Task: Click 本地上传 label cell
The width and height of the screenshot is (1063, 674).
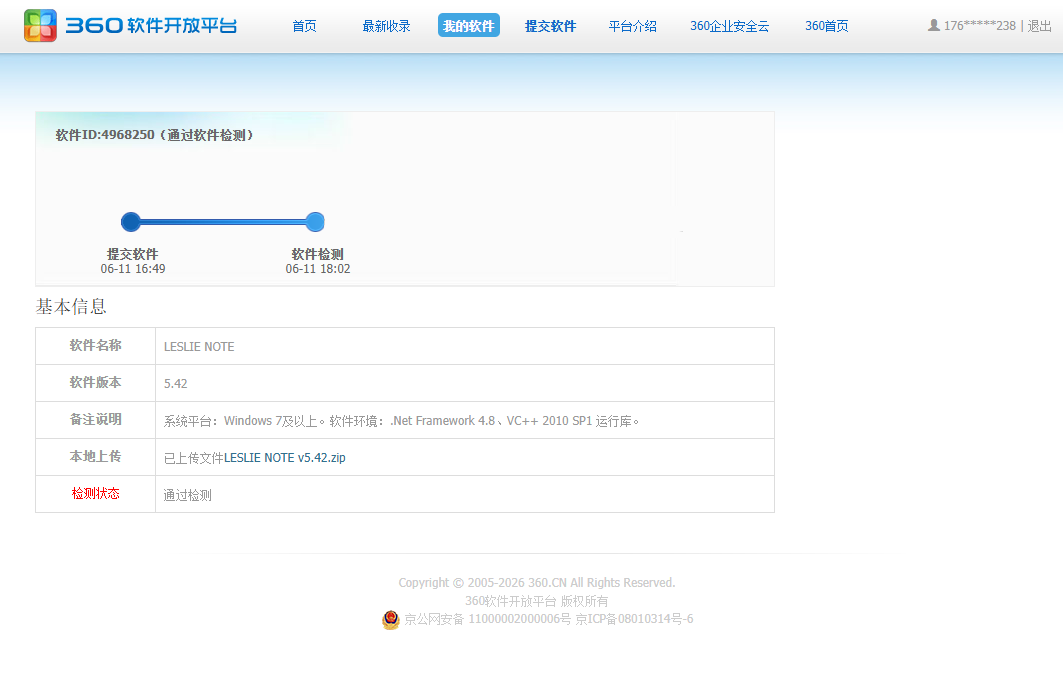Action: 96,457
